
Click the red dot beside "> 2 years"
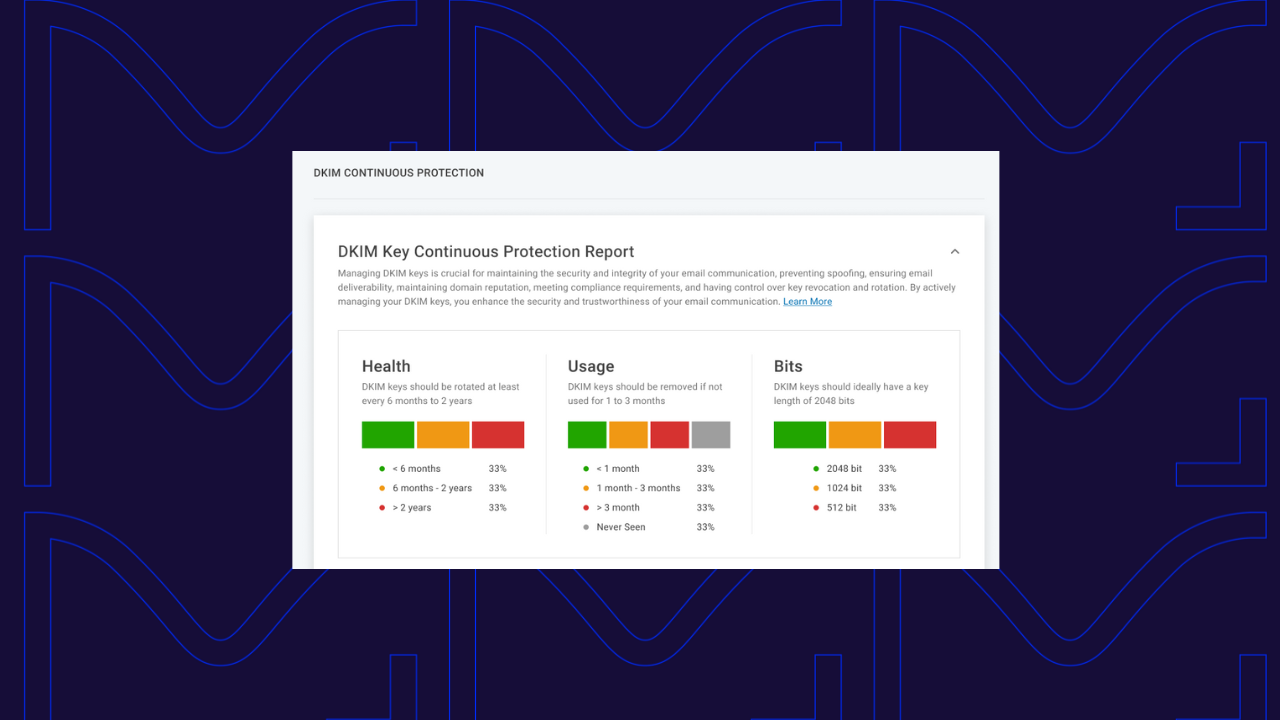[383, 507]
